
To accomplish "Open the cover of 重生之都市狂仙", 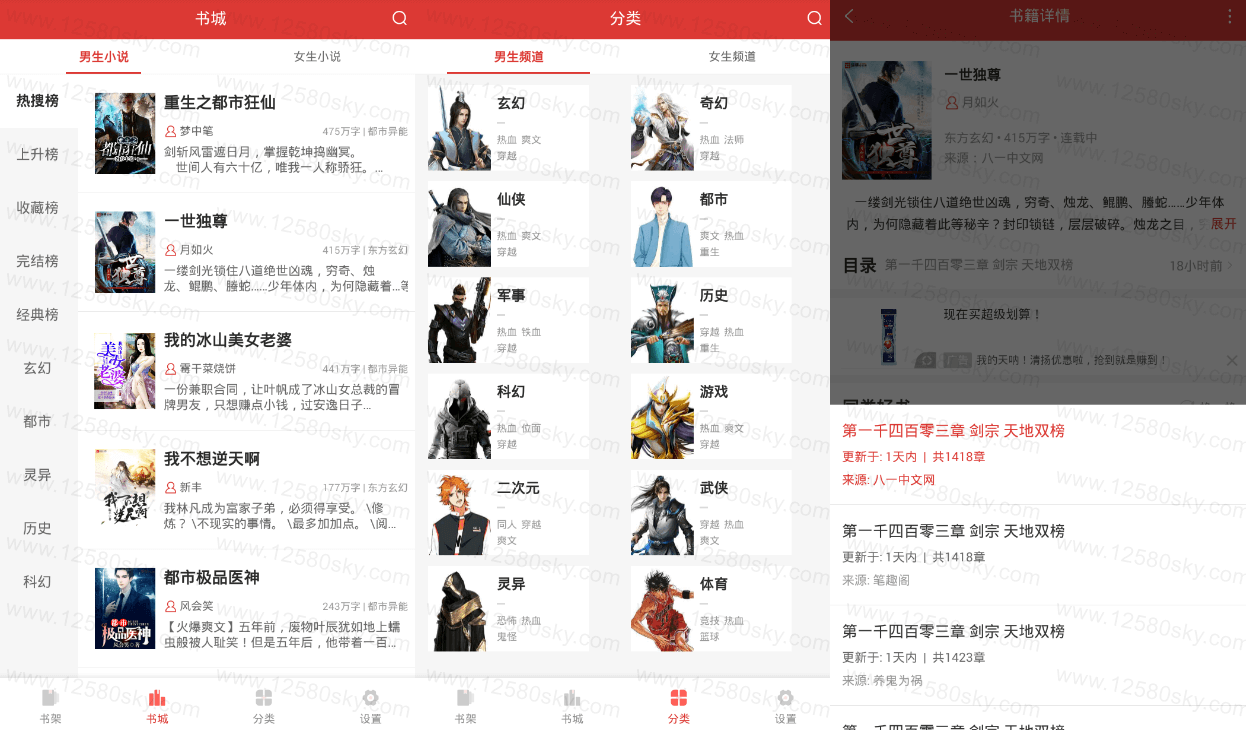I will [125, 133].
